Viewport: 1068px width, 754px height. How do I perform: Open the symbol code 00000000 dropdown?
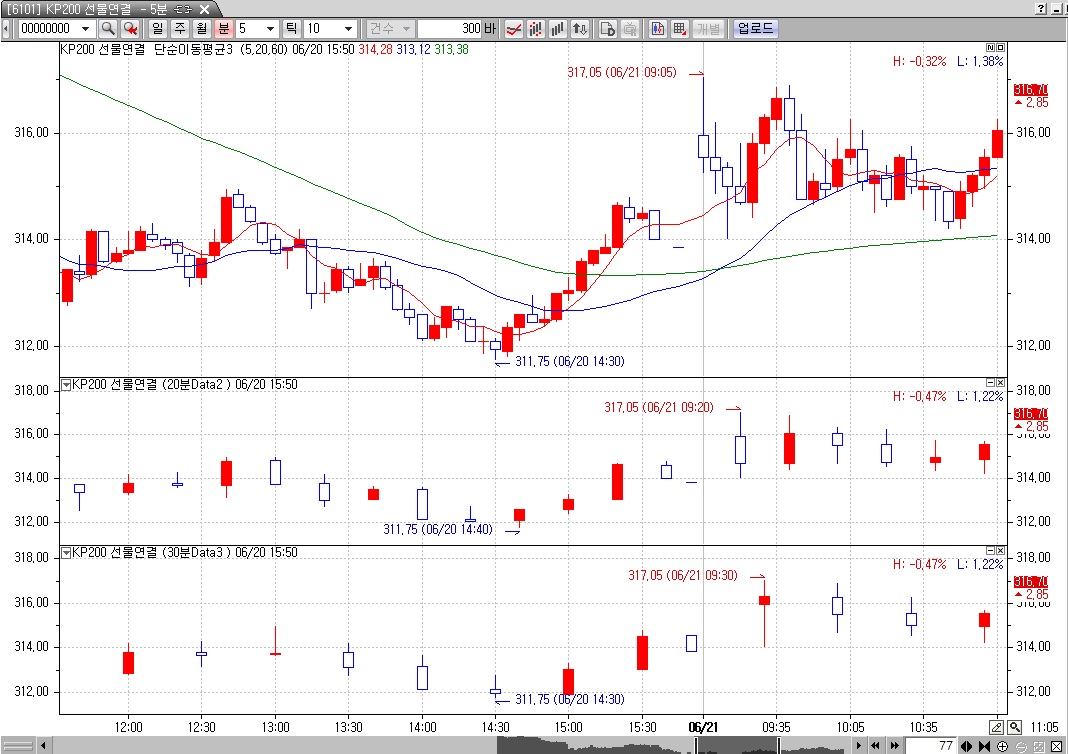[88, 29]
